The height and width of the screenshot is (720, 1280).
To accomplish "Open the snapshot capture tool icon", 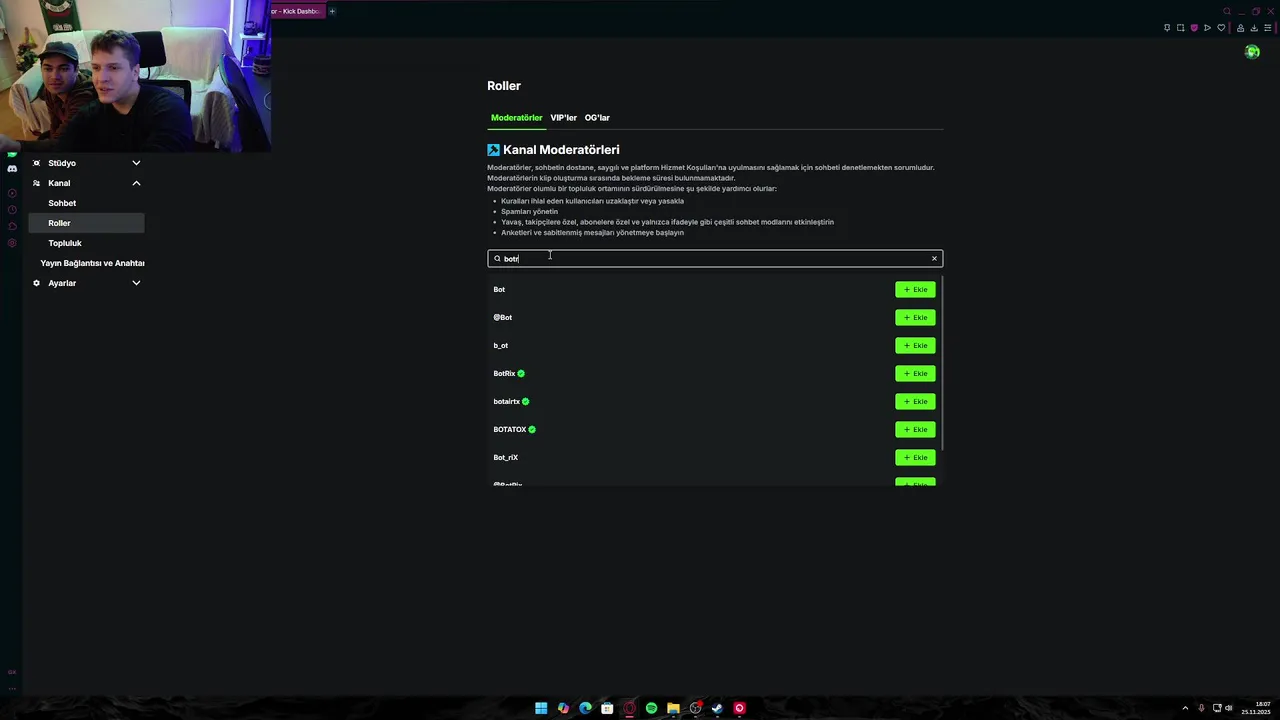I will [x=1180, y=28].
